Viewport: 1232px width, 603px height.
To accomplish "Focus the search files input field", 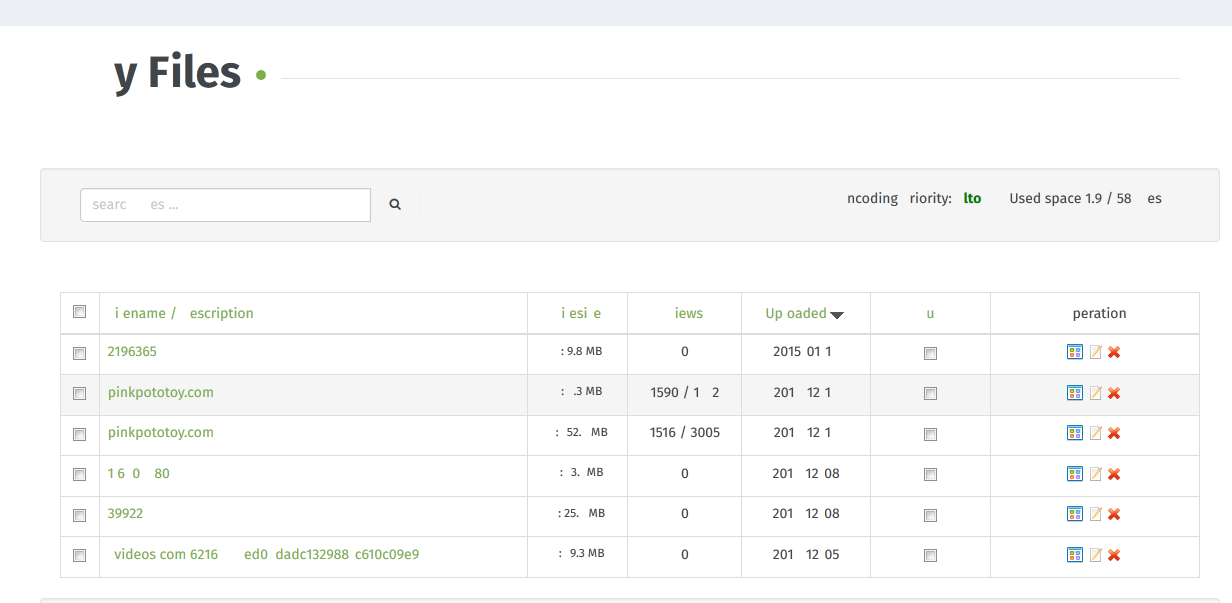I will 225,205.
